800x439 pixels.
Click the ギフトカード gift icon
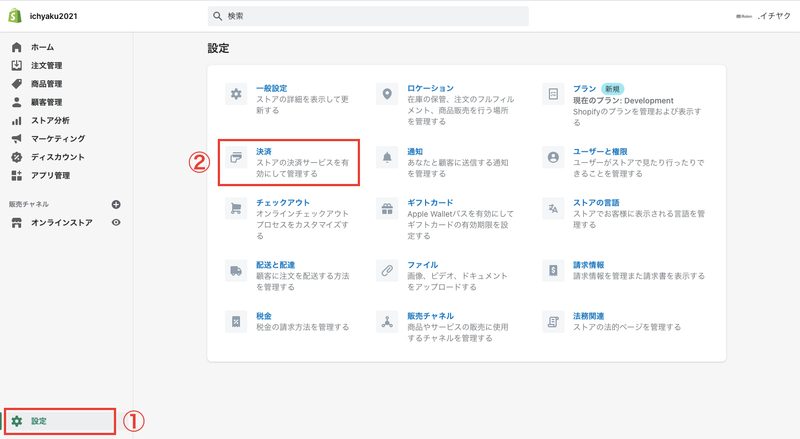pyautogui.click(x=387, y=208)
